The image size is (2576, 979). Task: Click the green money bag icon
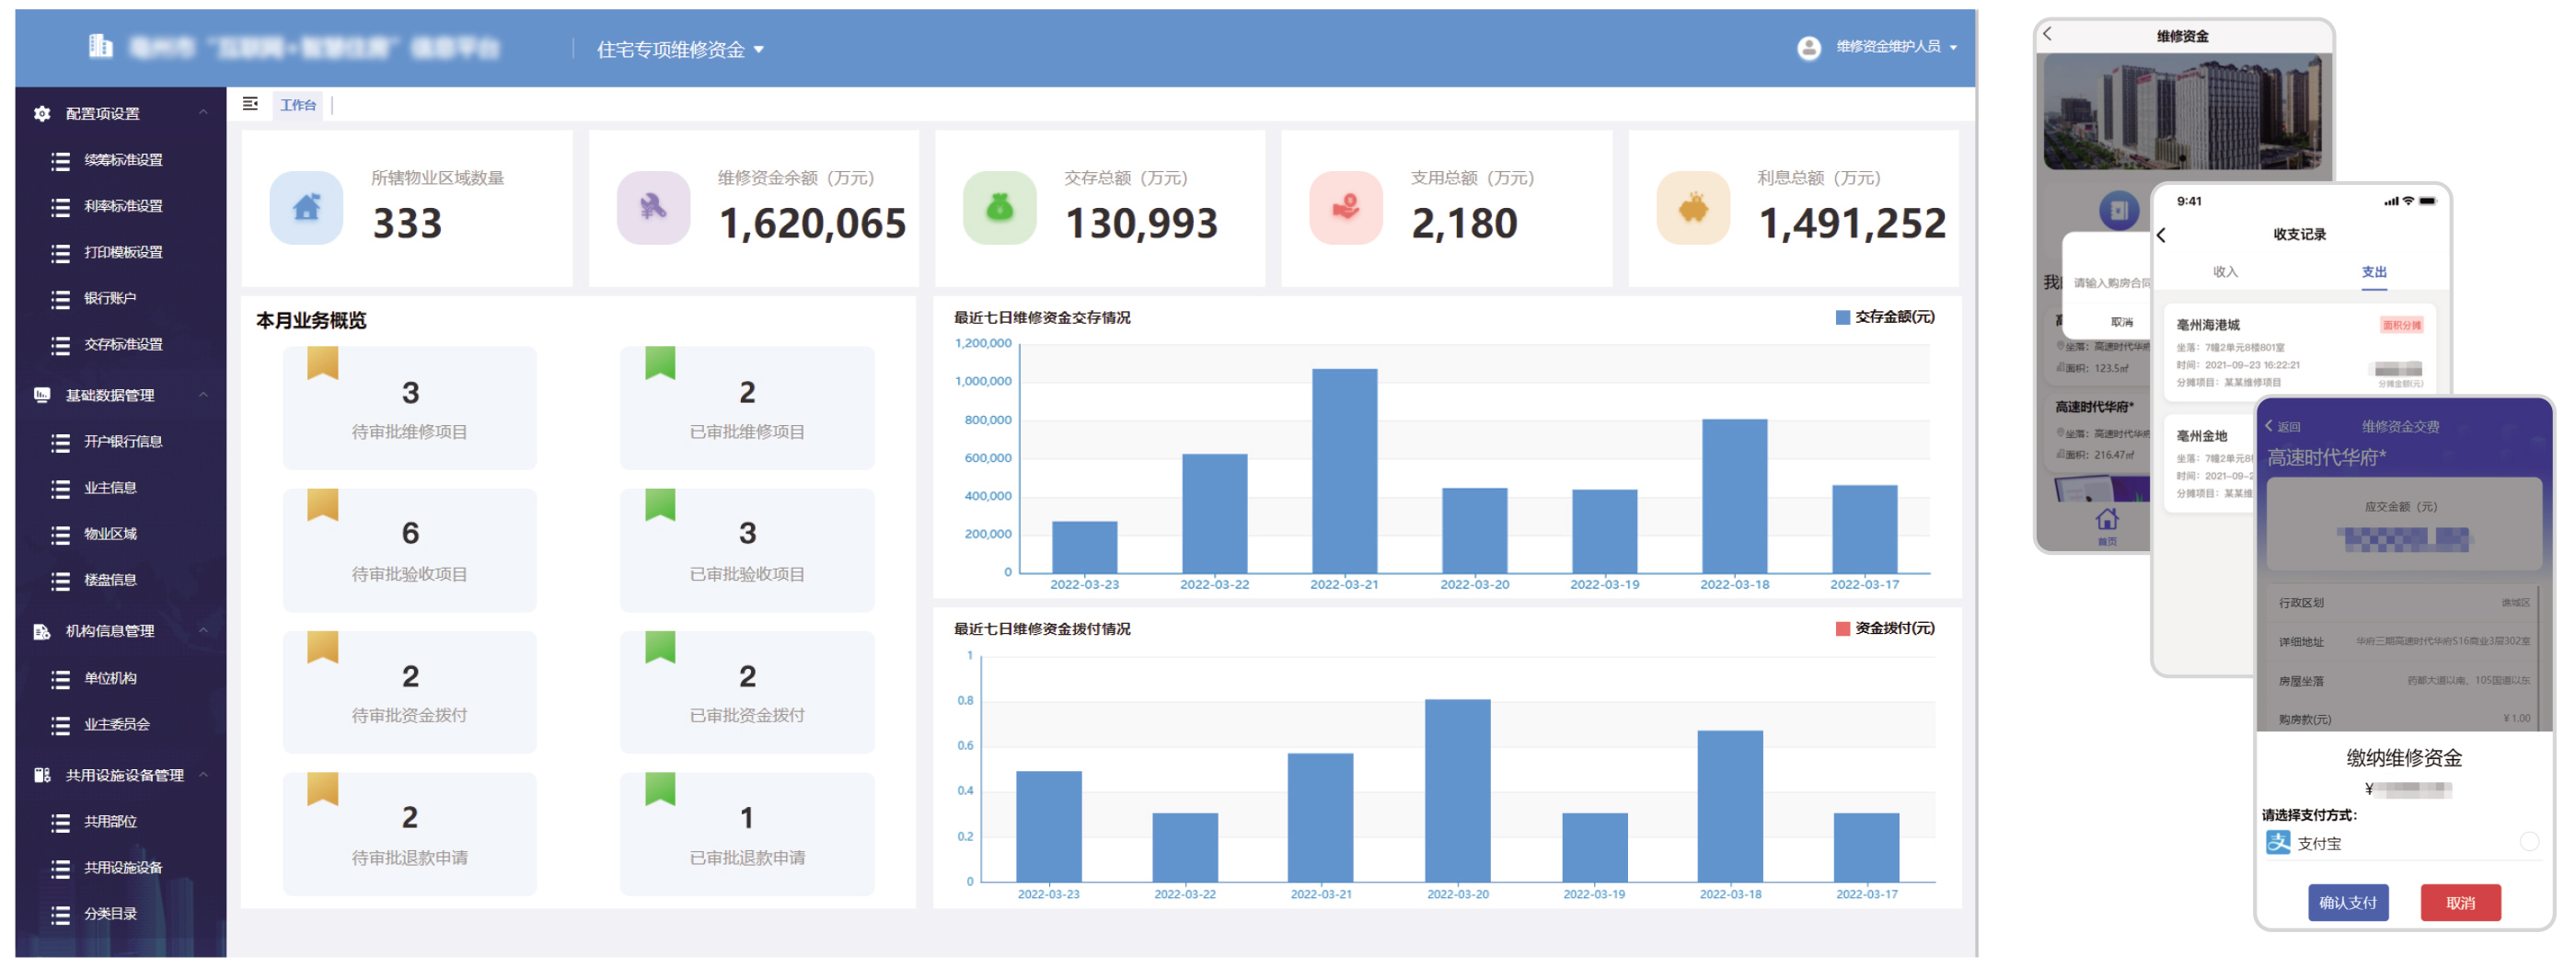click(x=999, y=208)
